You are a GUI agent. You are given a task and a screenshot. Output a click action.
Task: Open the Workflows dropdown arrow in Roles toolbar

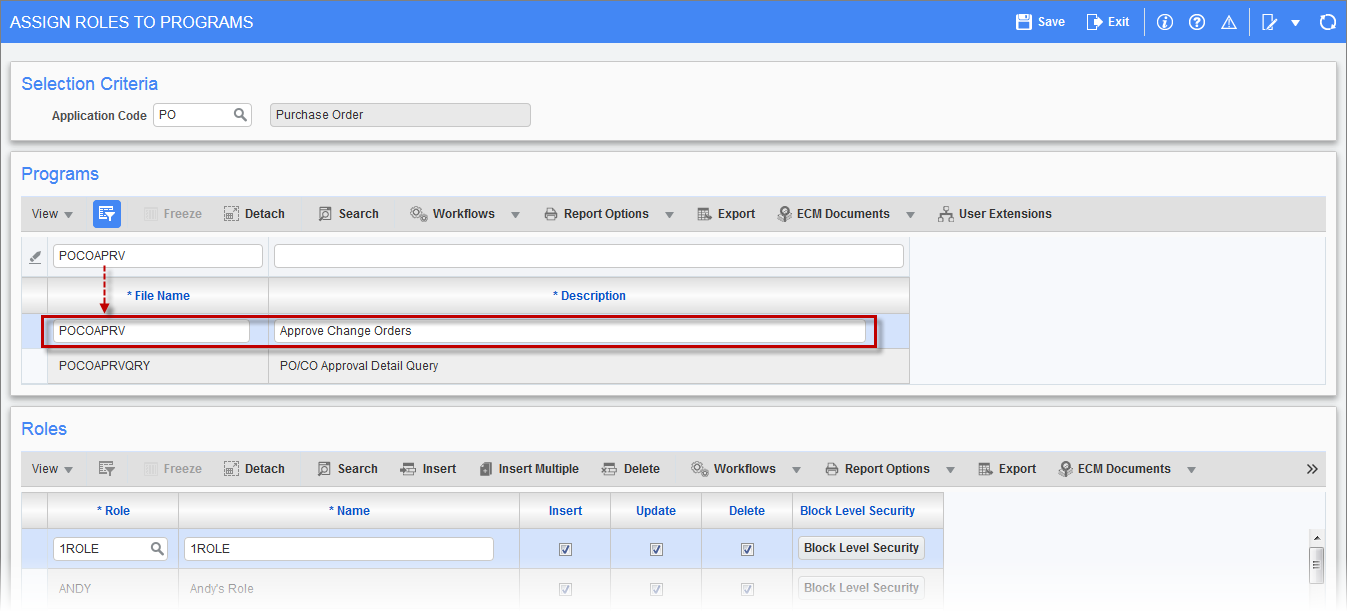797,468
